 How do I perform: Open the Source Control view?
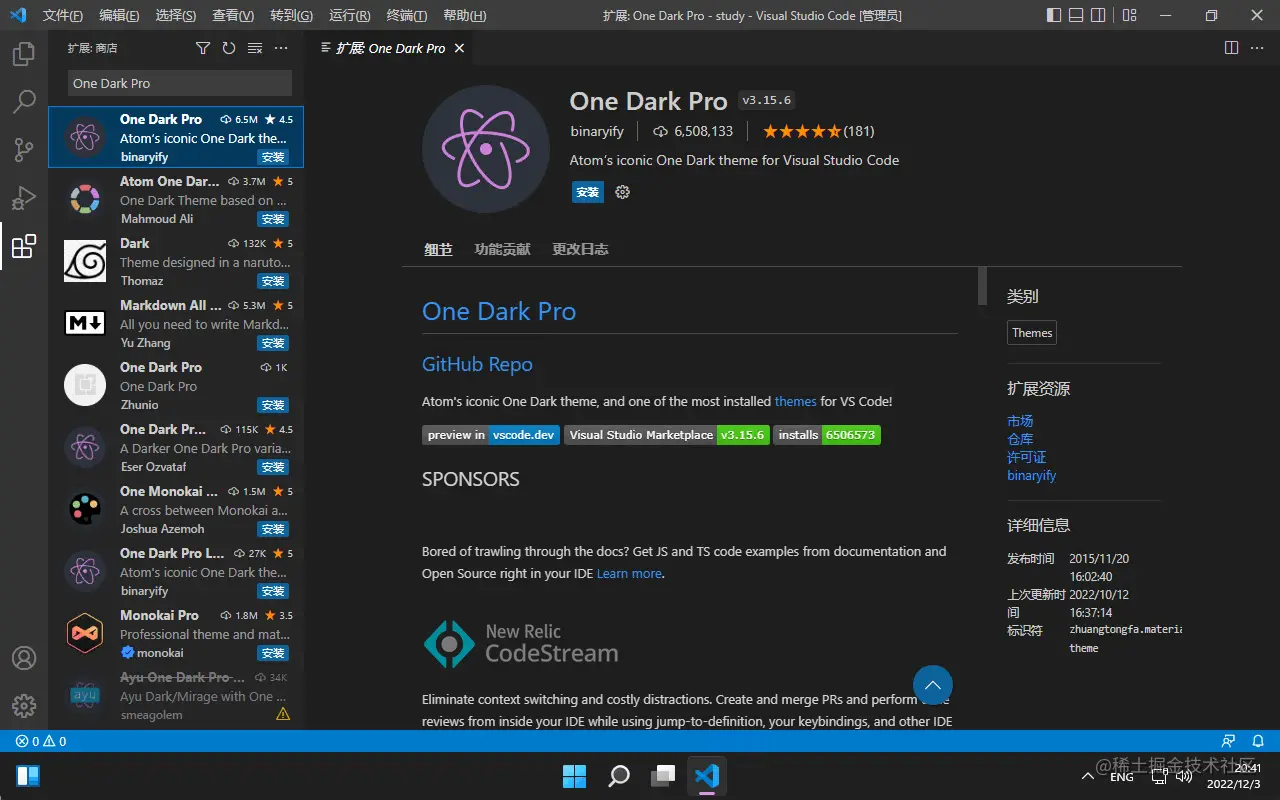coord(24,150)
